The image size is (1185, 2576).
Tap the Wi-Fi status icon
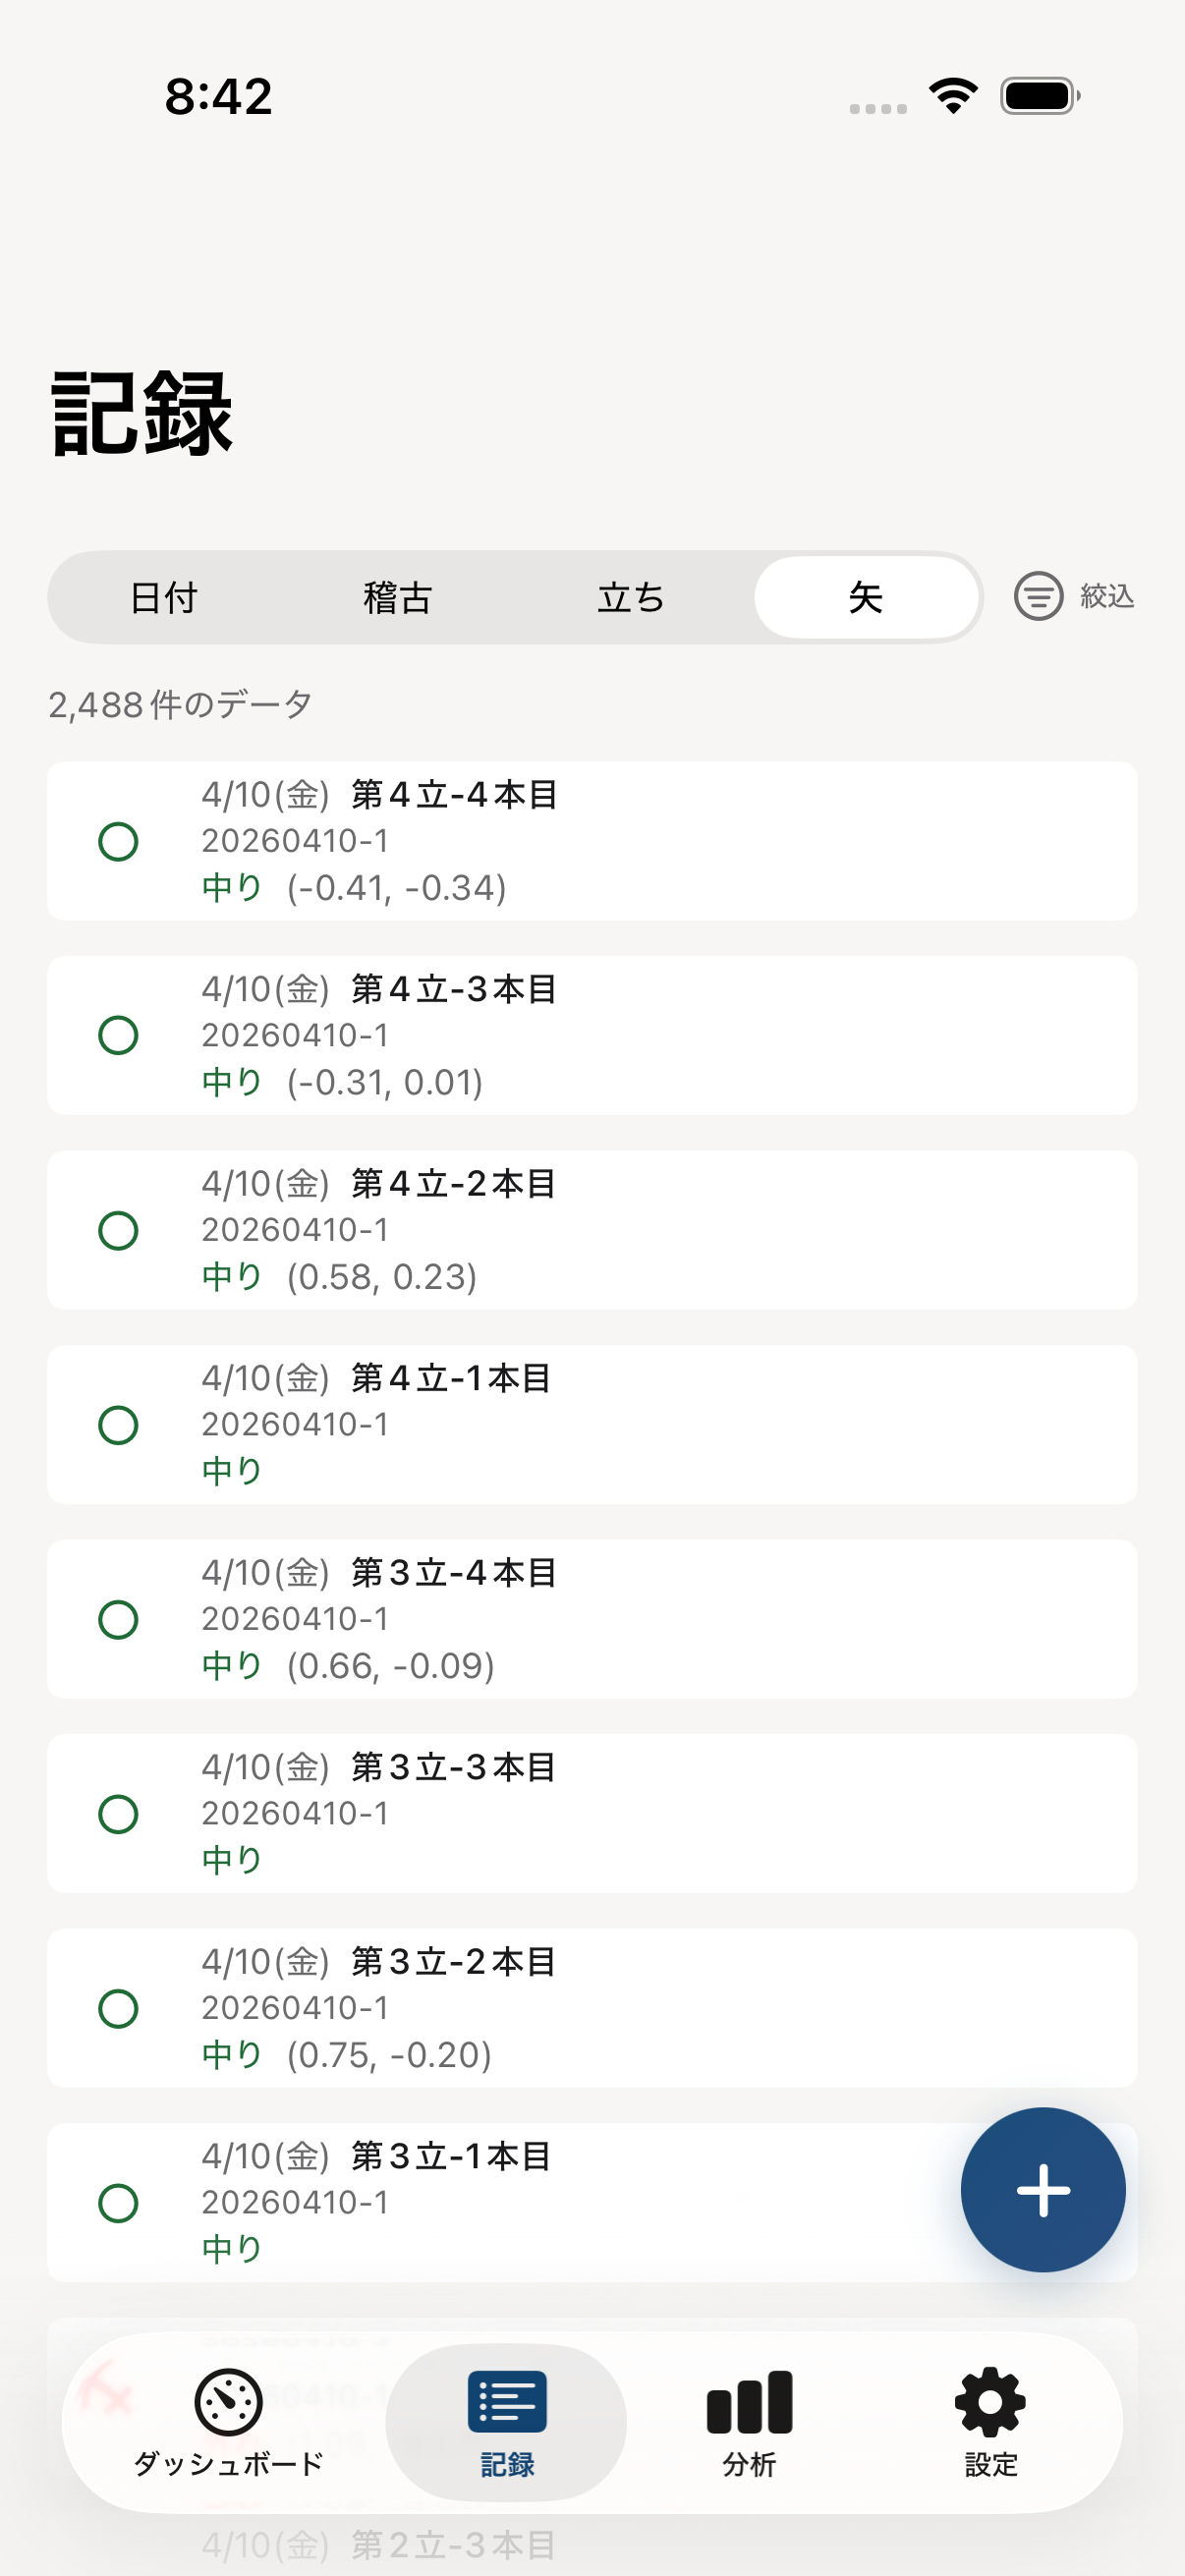click(x=953, y=96)
